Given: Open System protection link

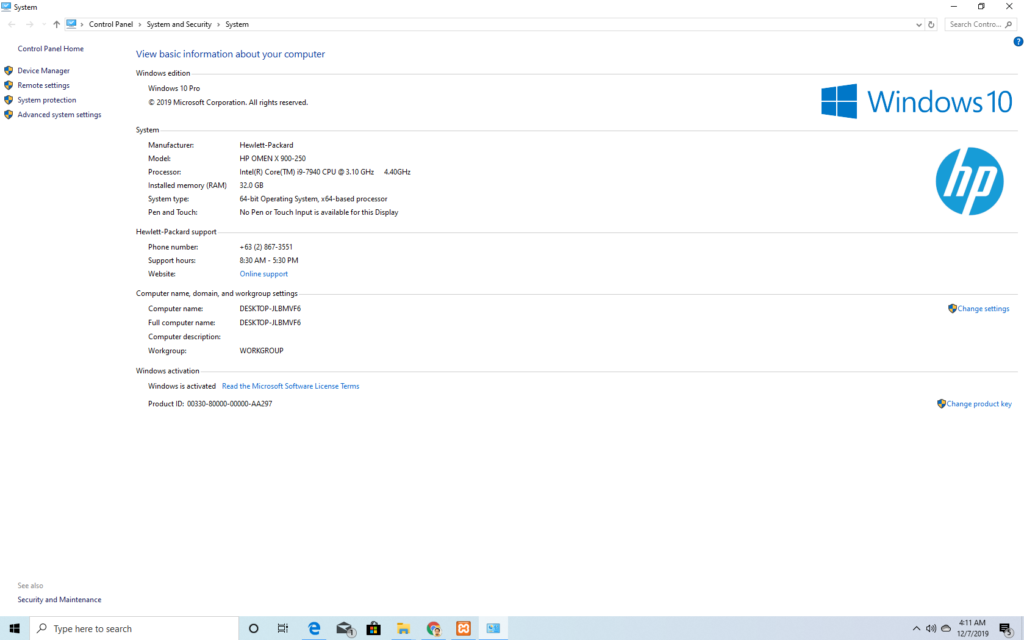Looking at the screenshot, I should pos(46,100).
